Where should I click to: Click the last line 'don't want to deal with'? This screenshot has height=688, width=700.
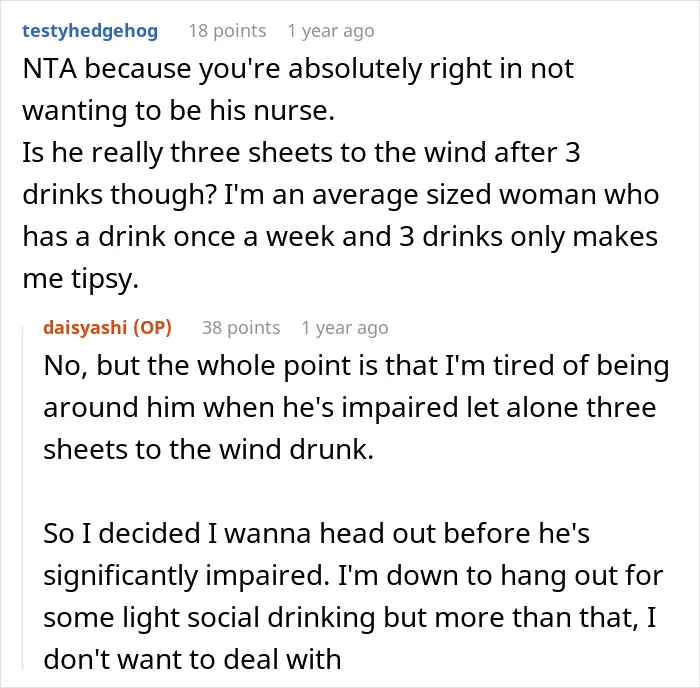point(192,659)
